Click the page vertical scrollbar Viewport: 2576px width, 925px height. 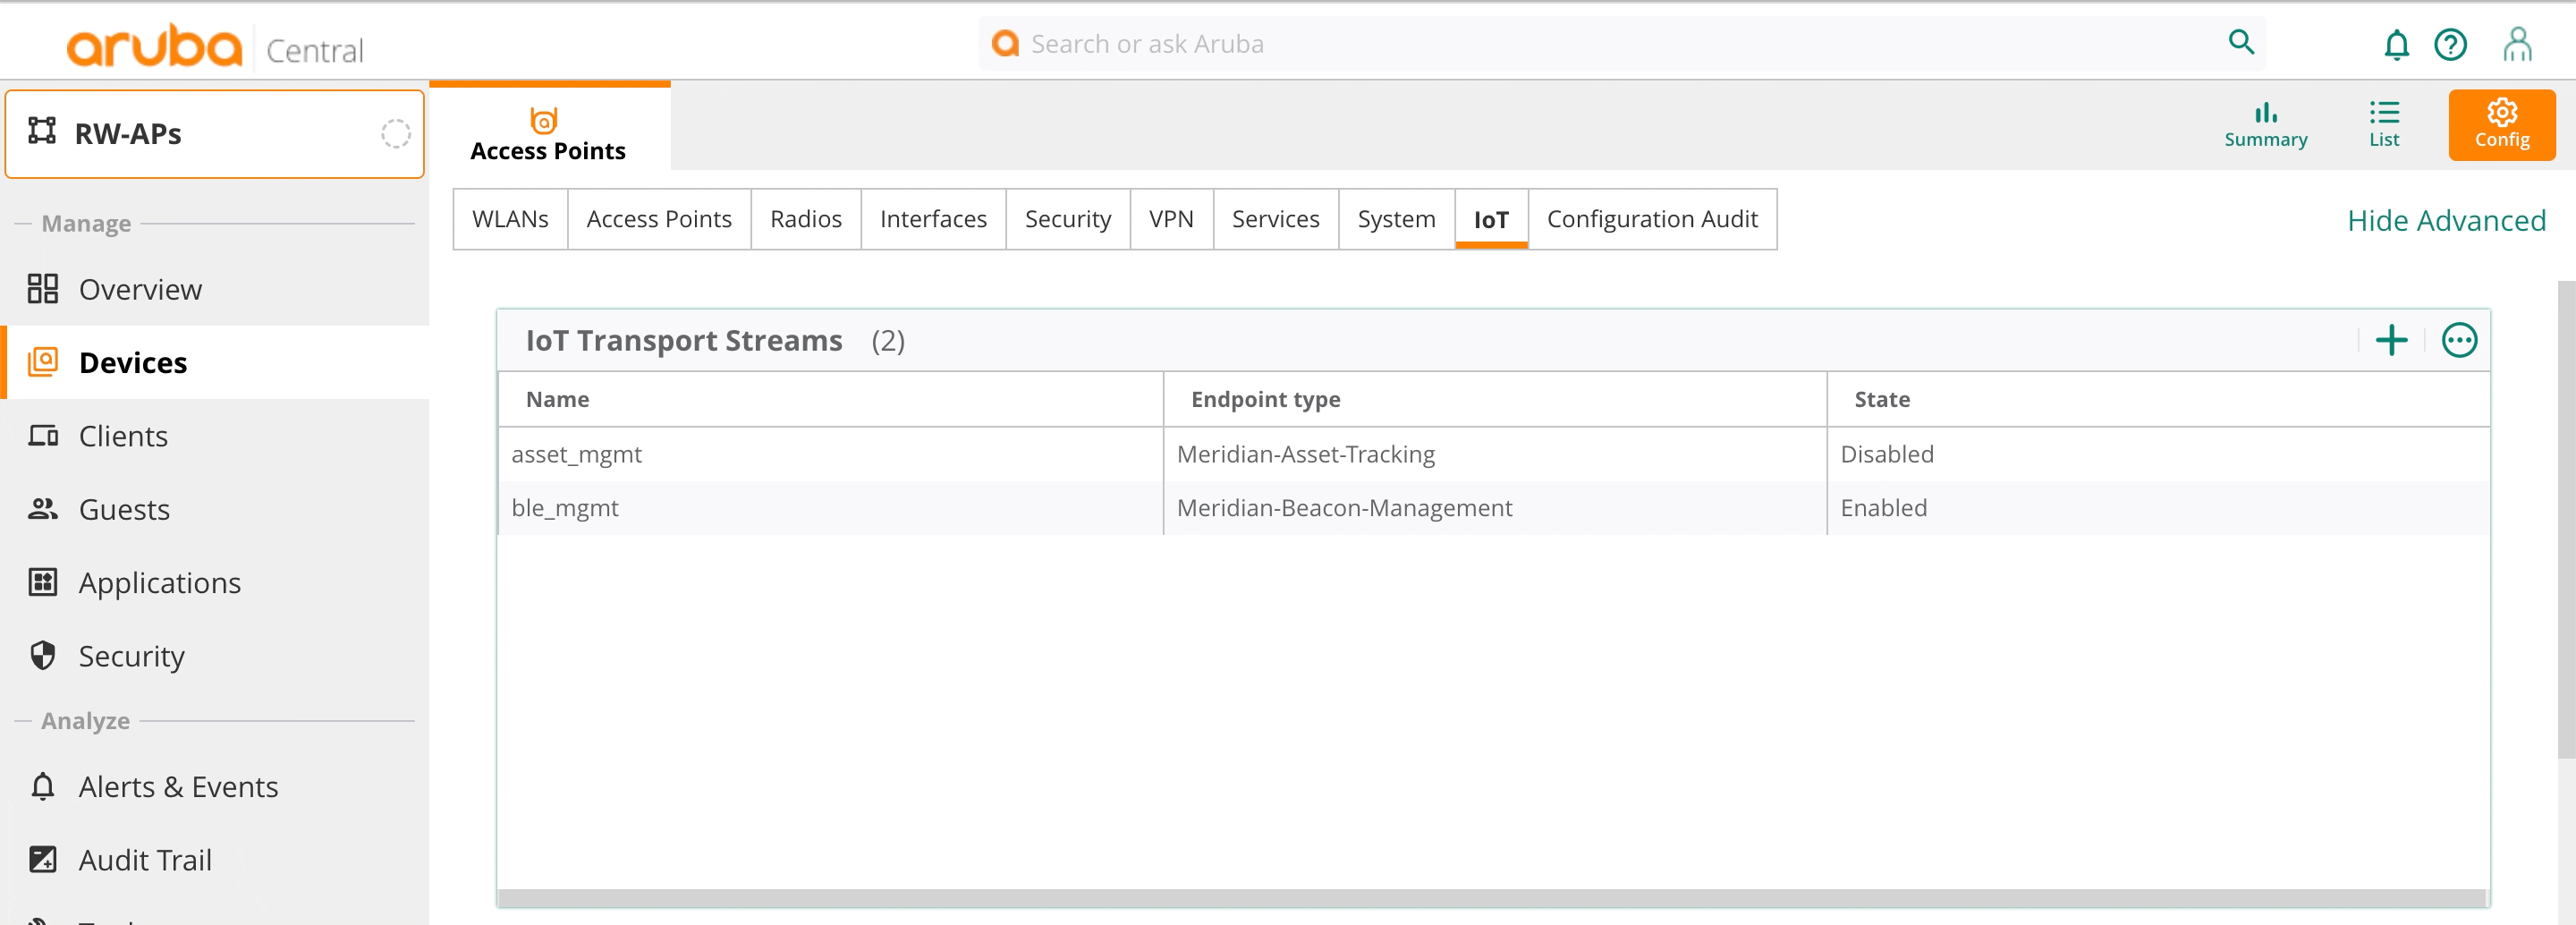coord(2566,520)
